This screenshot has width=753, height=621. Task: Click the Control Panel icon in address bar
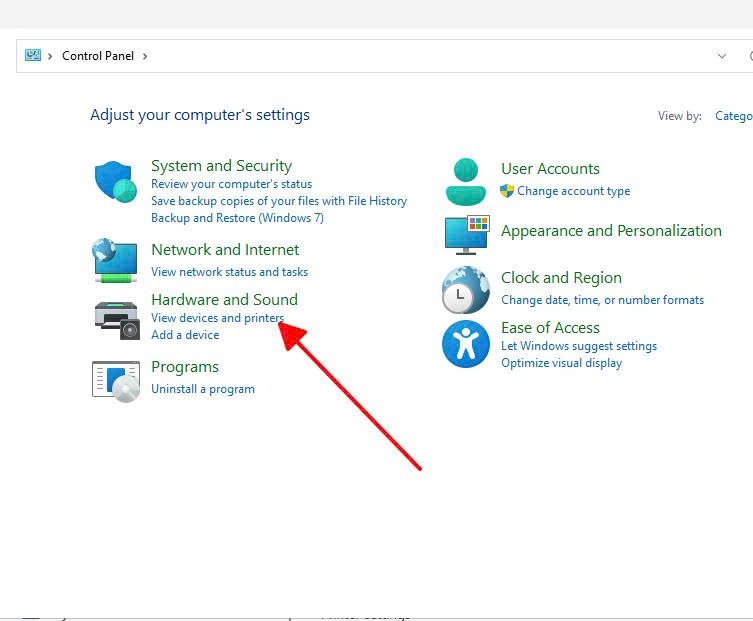coord(33,56)
